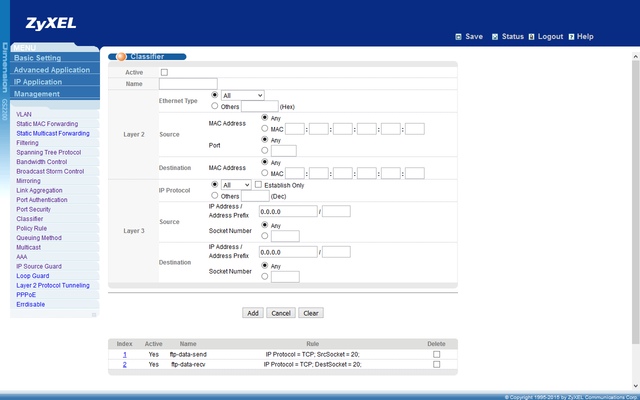This screenshot has height=400, width=640.
Task: Check Delete box for ftp-data-send rule
Action: click(x=436, y=354)
